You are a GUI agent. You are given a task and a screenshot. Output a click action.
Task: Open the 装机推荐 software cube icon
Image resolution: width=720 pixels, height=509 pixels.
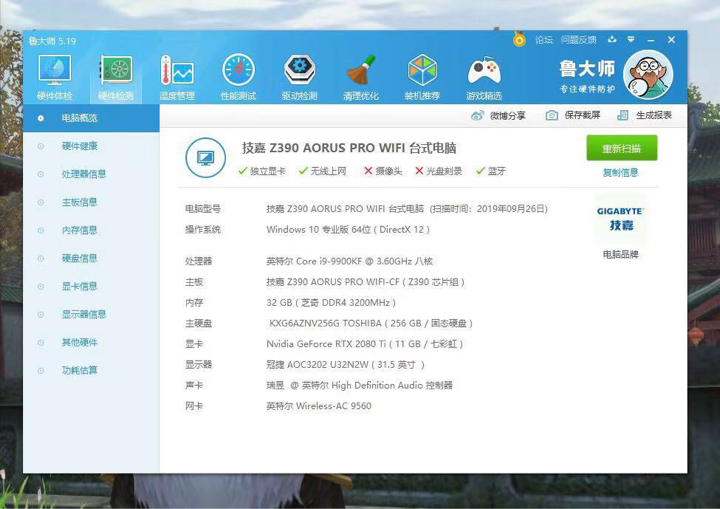point(422,77)
